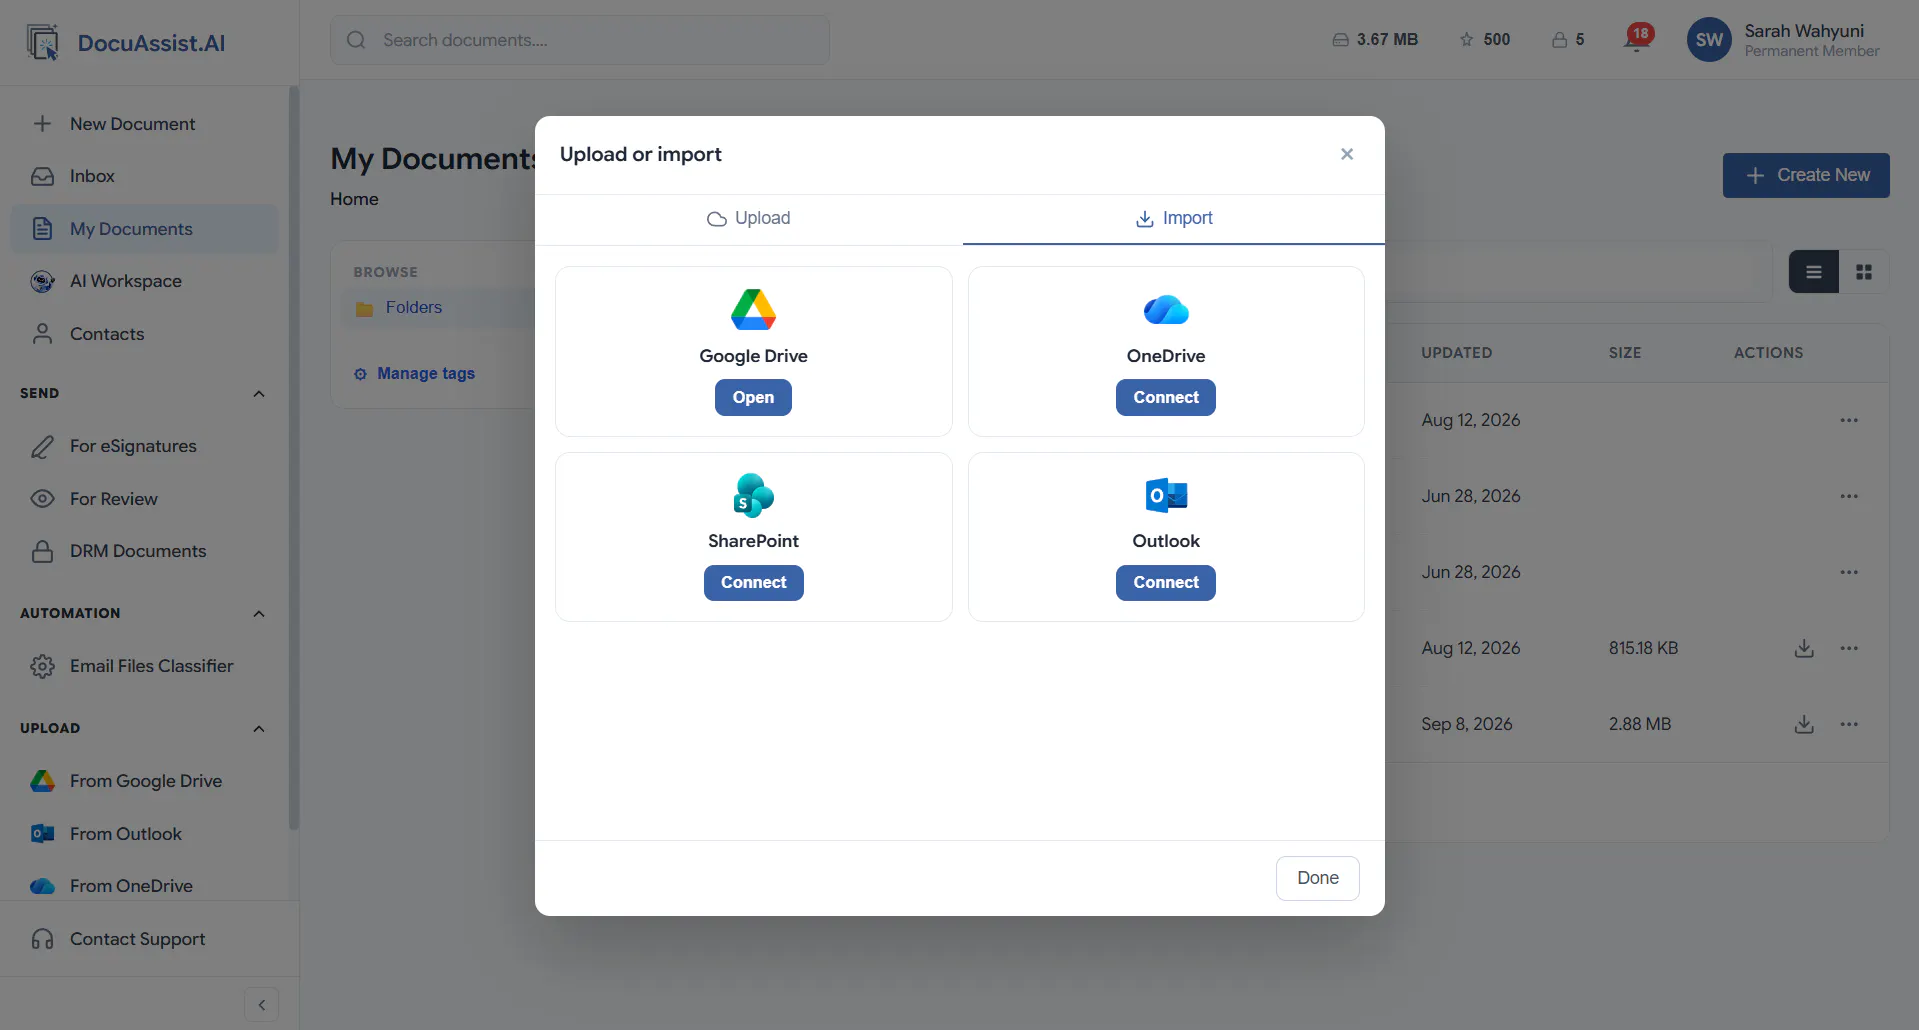Image resolution: width=1919 pixels, height=1030 pixels.
Task: Open Contacts in the sidebar
Action: (x=144, y=334)
